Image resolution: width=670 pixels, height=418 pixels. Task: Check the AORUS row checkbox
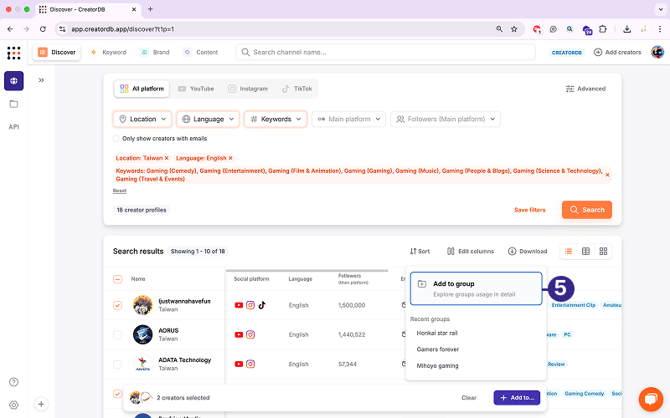[x=118, y=335]
